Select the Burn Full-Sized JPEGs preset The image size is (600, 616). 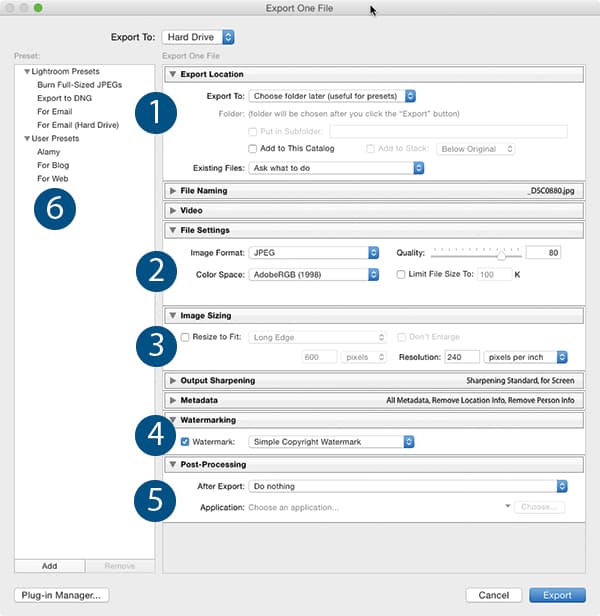pyautogui.click(x=80, y=86)
